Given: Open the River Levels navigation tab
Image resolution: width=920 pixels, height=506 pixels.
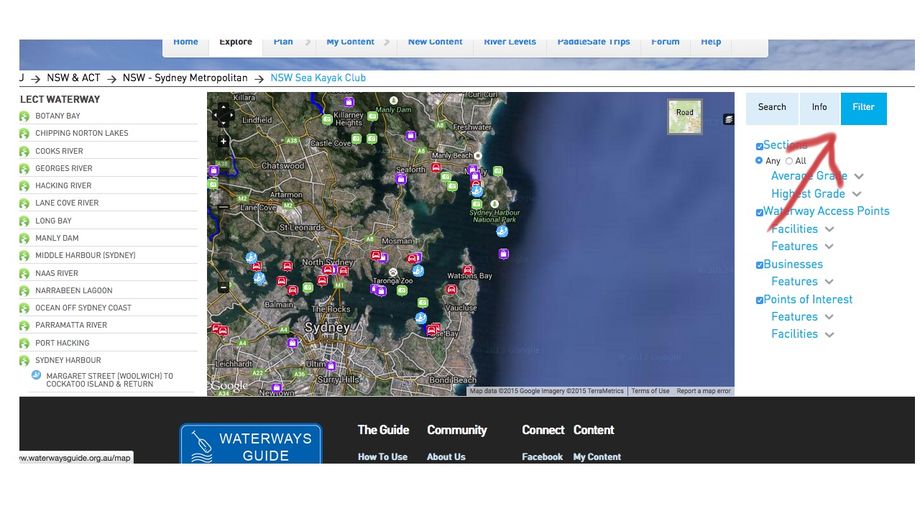Looking at the screenshot, I should [x=510, y=43].
